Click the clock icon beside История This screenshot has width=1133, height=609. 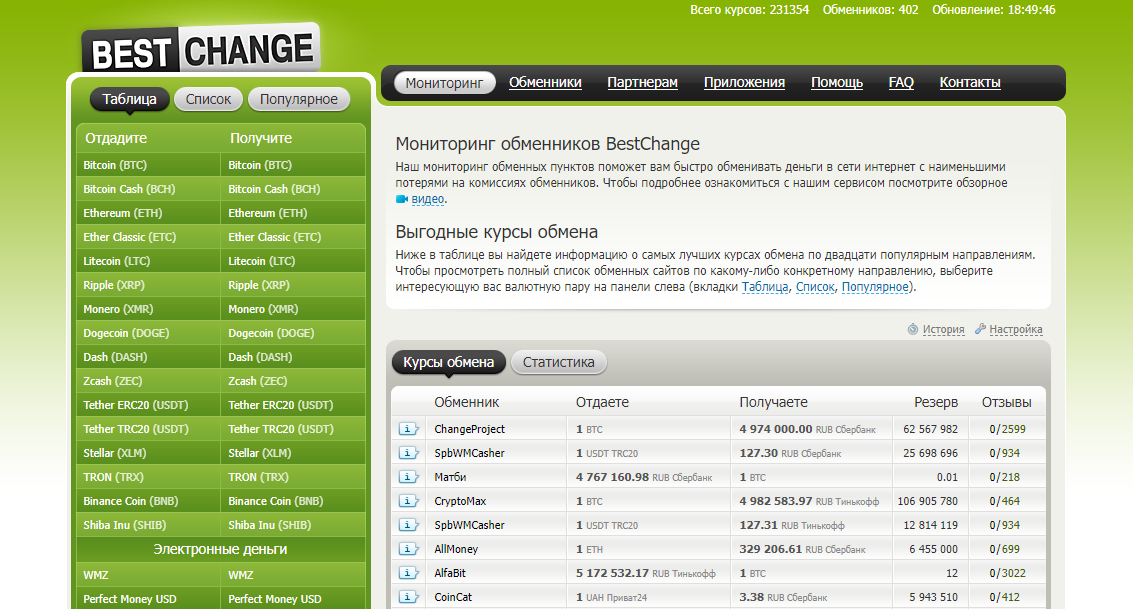(x=913, y=329)
